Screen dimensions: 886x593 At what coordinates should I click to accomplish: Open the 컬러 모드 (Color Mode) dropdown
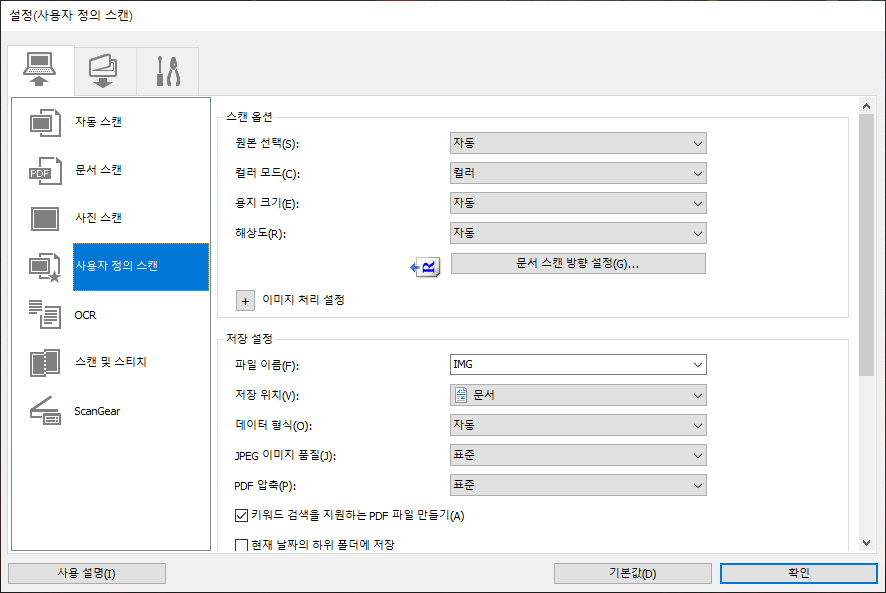[578, 173]
